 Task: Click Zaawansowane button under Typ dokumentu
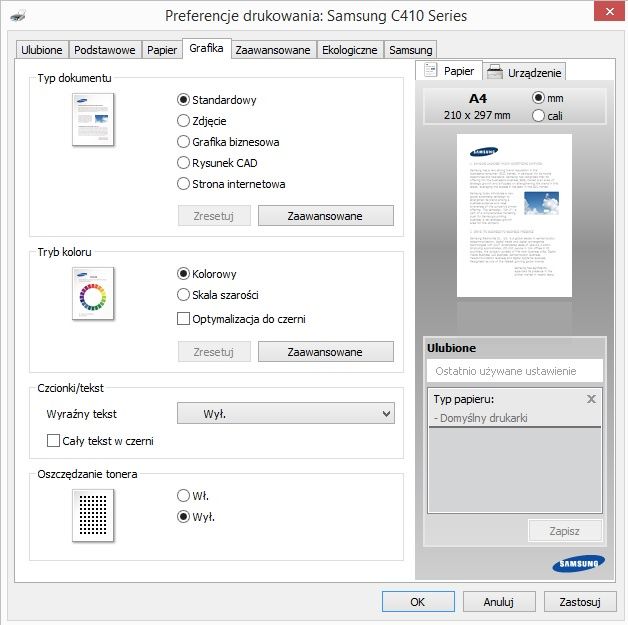[326, 216]
